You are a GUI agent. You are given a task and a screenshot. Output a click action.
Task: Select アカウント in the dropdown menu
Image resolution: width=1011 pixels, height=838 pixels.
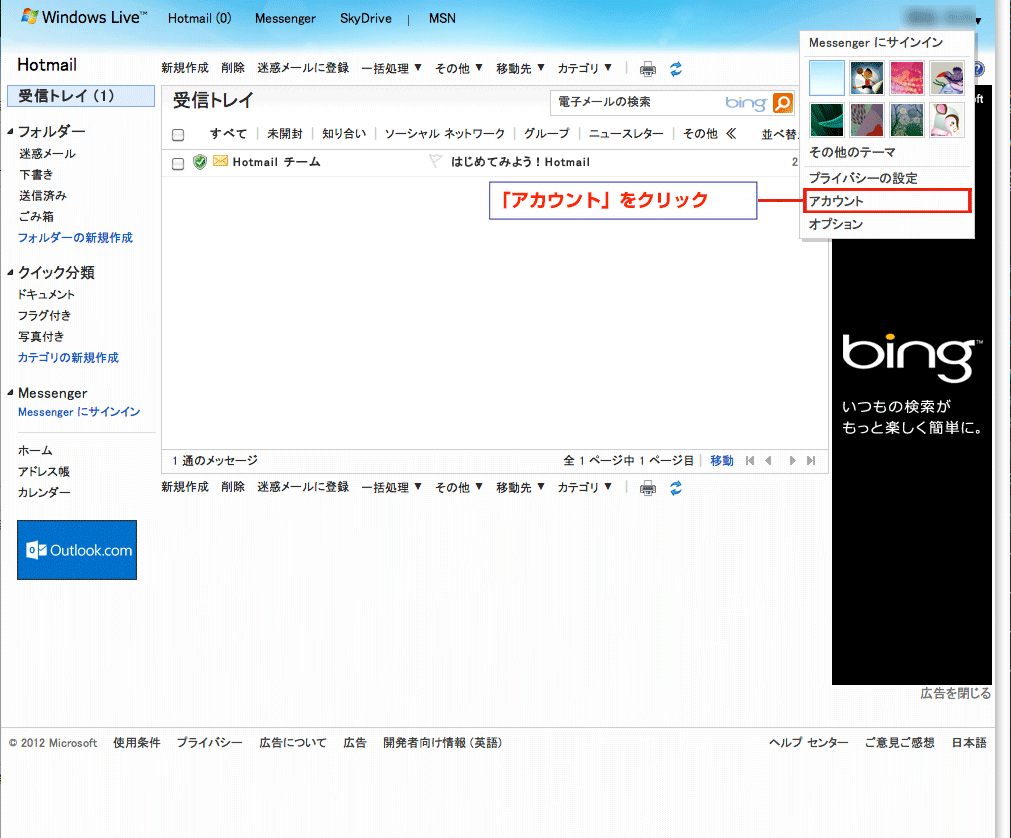click(x=887, y=200)
